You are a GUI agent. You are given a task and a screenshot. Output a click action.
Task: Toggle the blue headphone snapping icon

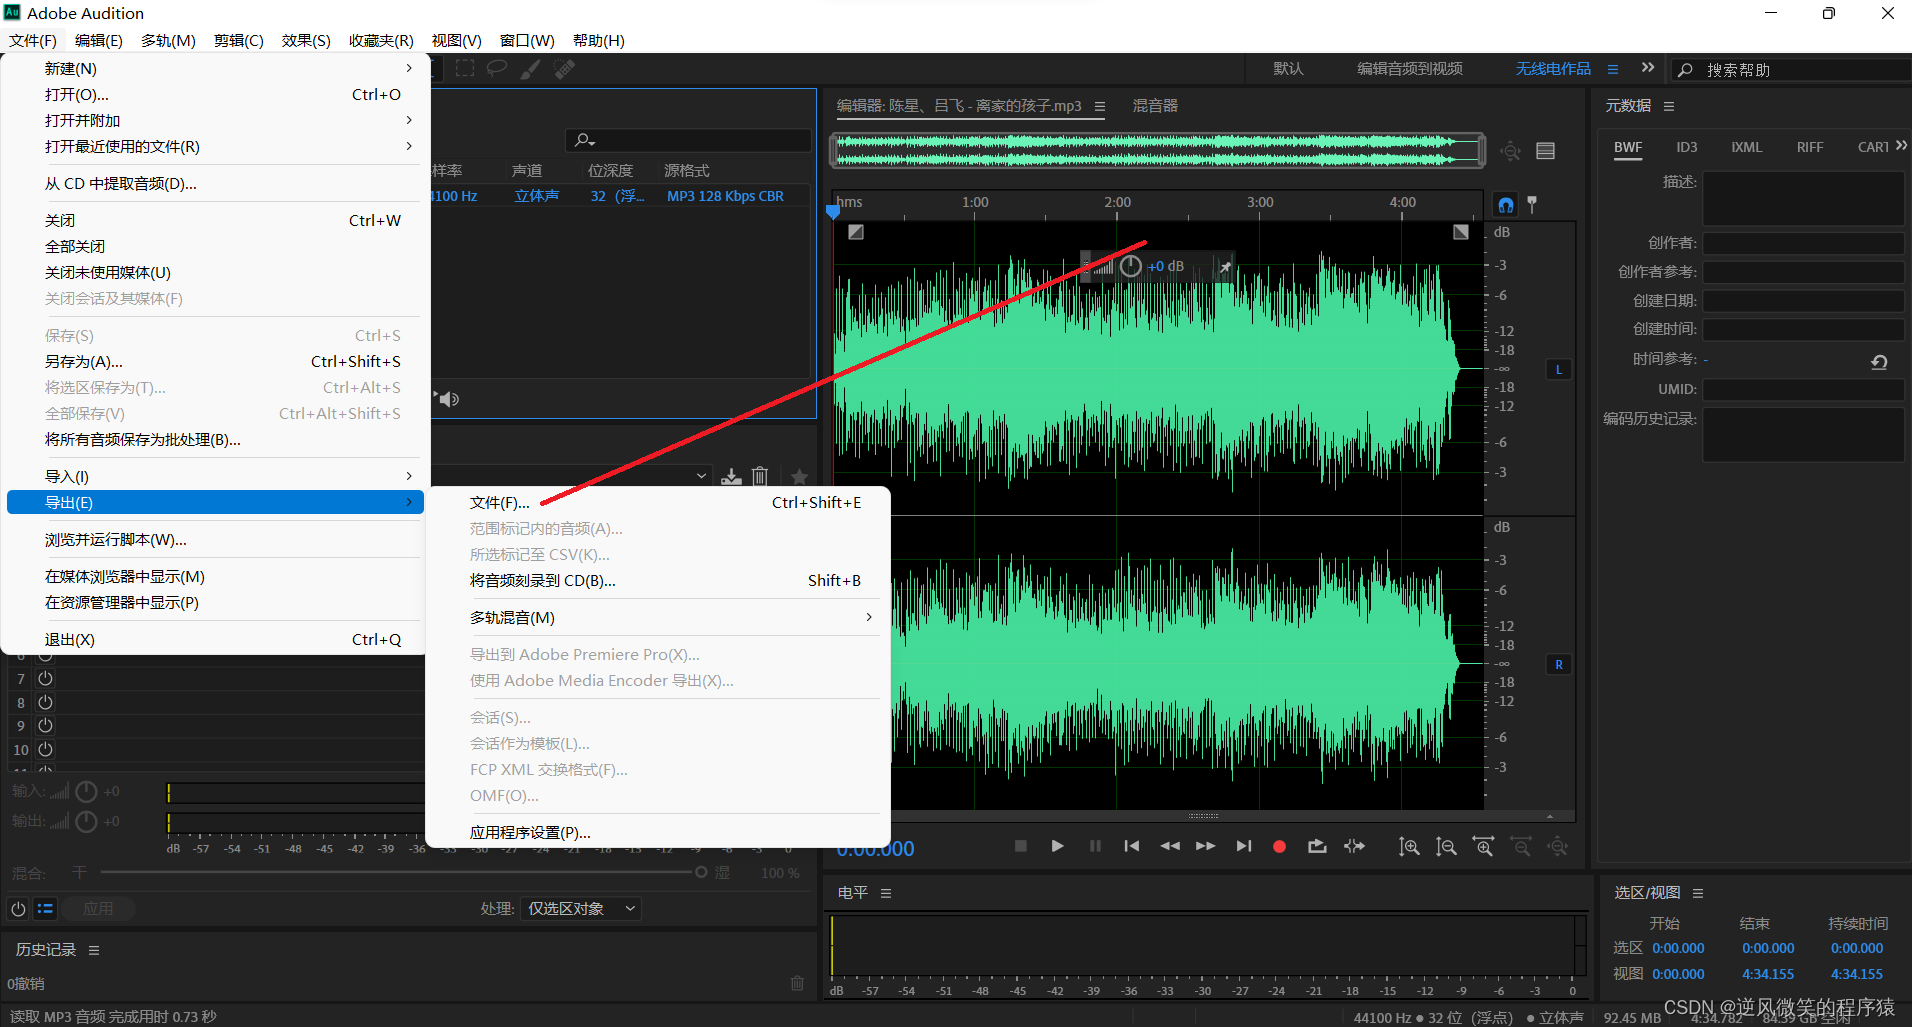(1505, 205)
